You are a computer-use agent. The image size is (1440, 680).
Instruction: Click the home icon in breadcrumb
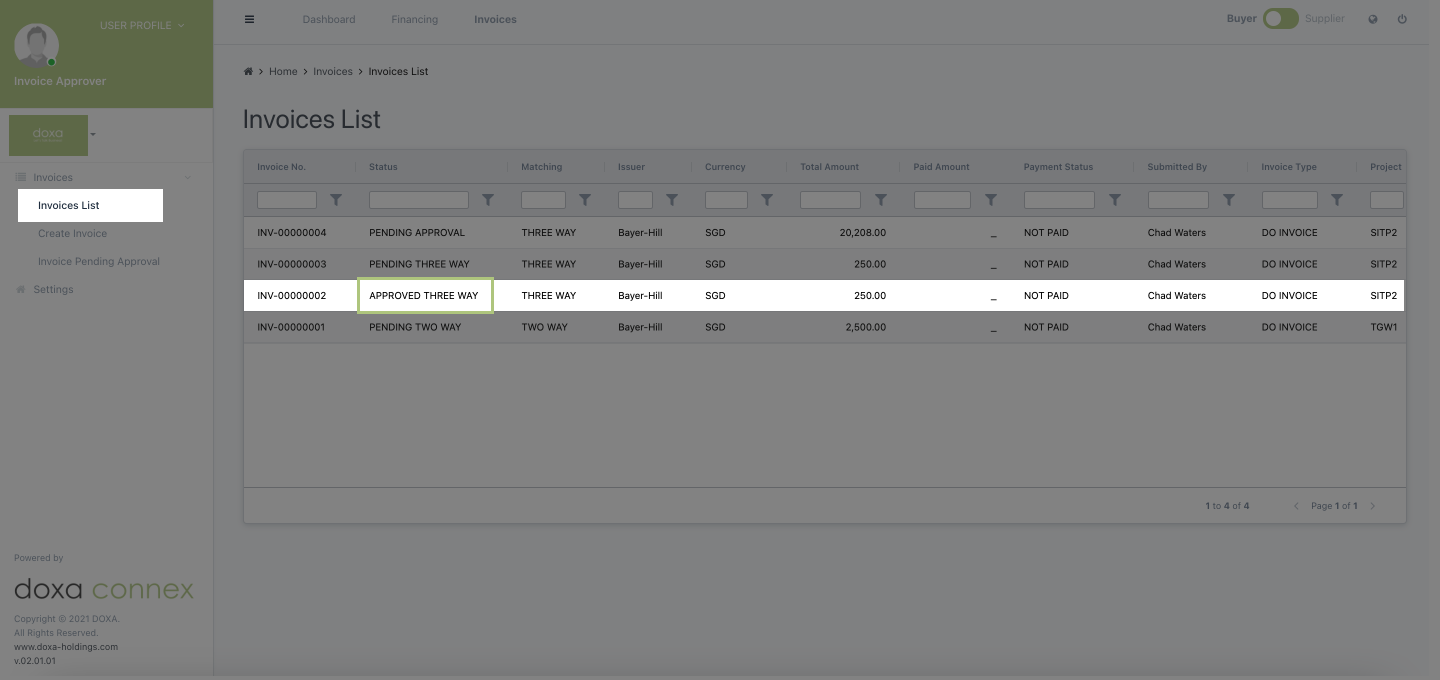coord(248,72)
